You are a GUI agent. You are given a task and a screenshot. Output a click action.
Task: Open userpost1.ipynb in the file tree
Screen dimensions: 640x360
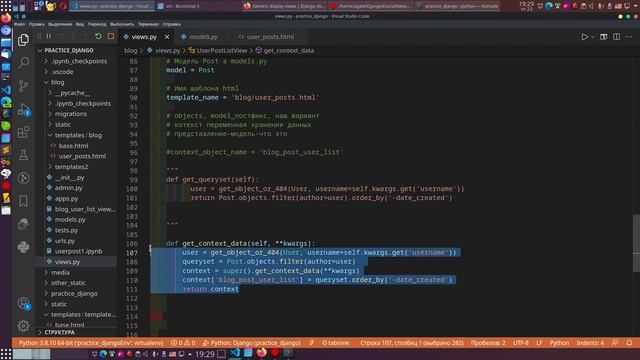click(x=78, y=251)
